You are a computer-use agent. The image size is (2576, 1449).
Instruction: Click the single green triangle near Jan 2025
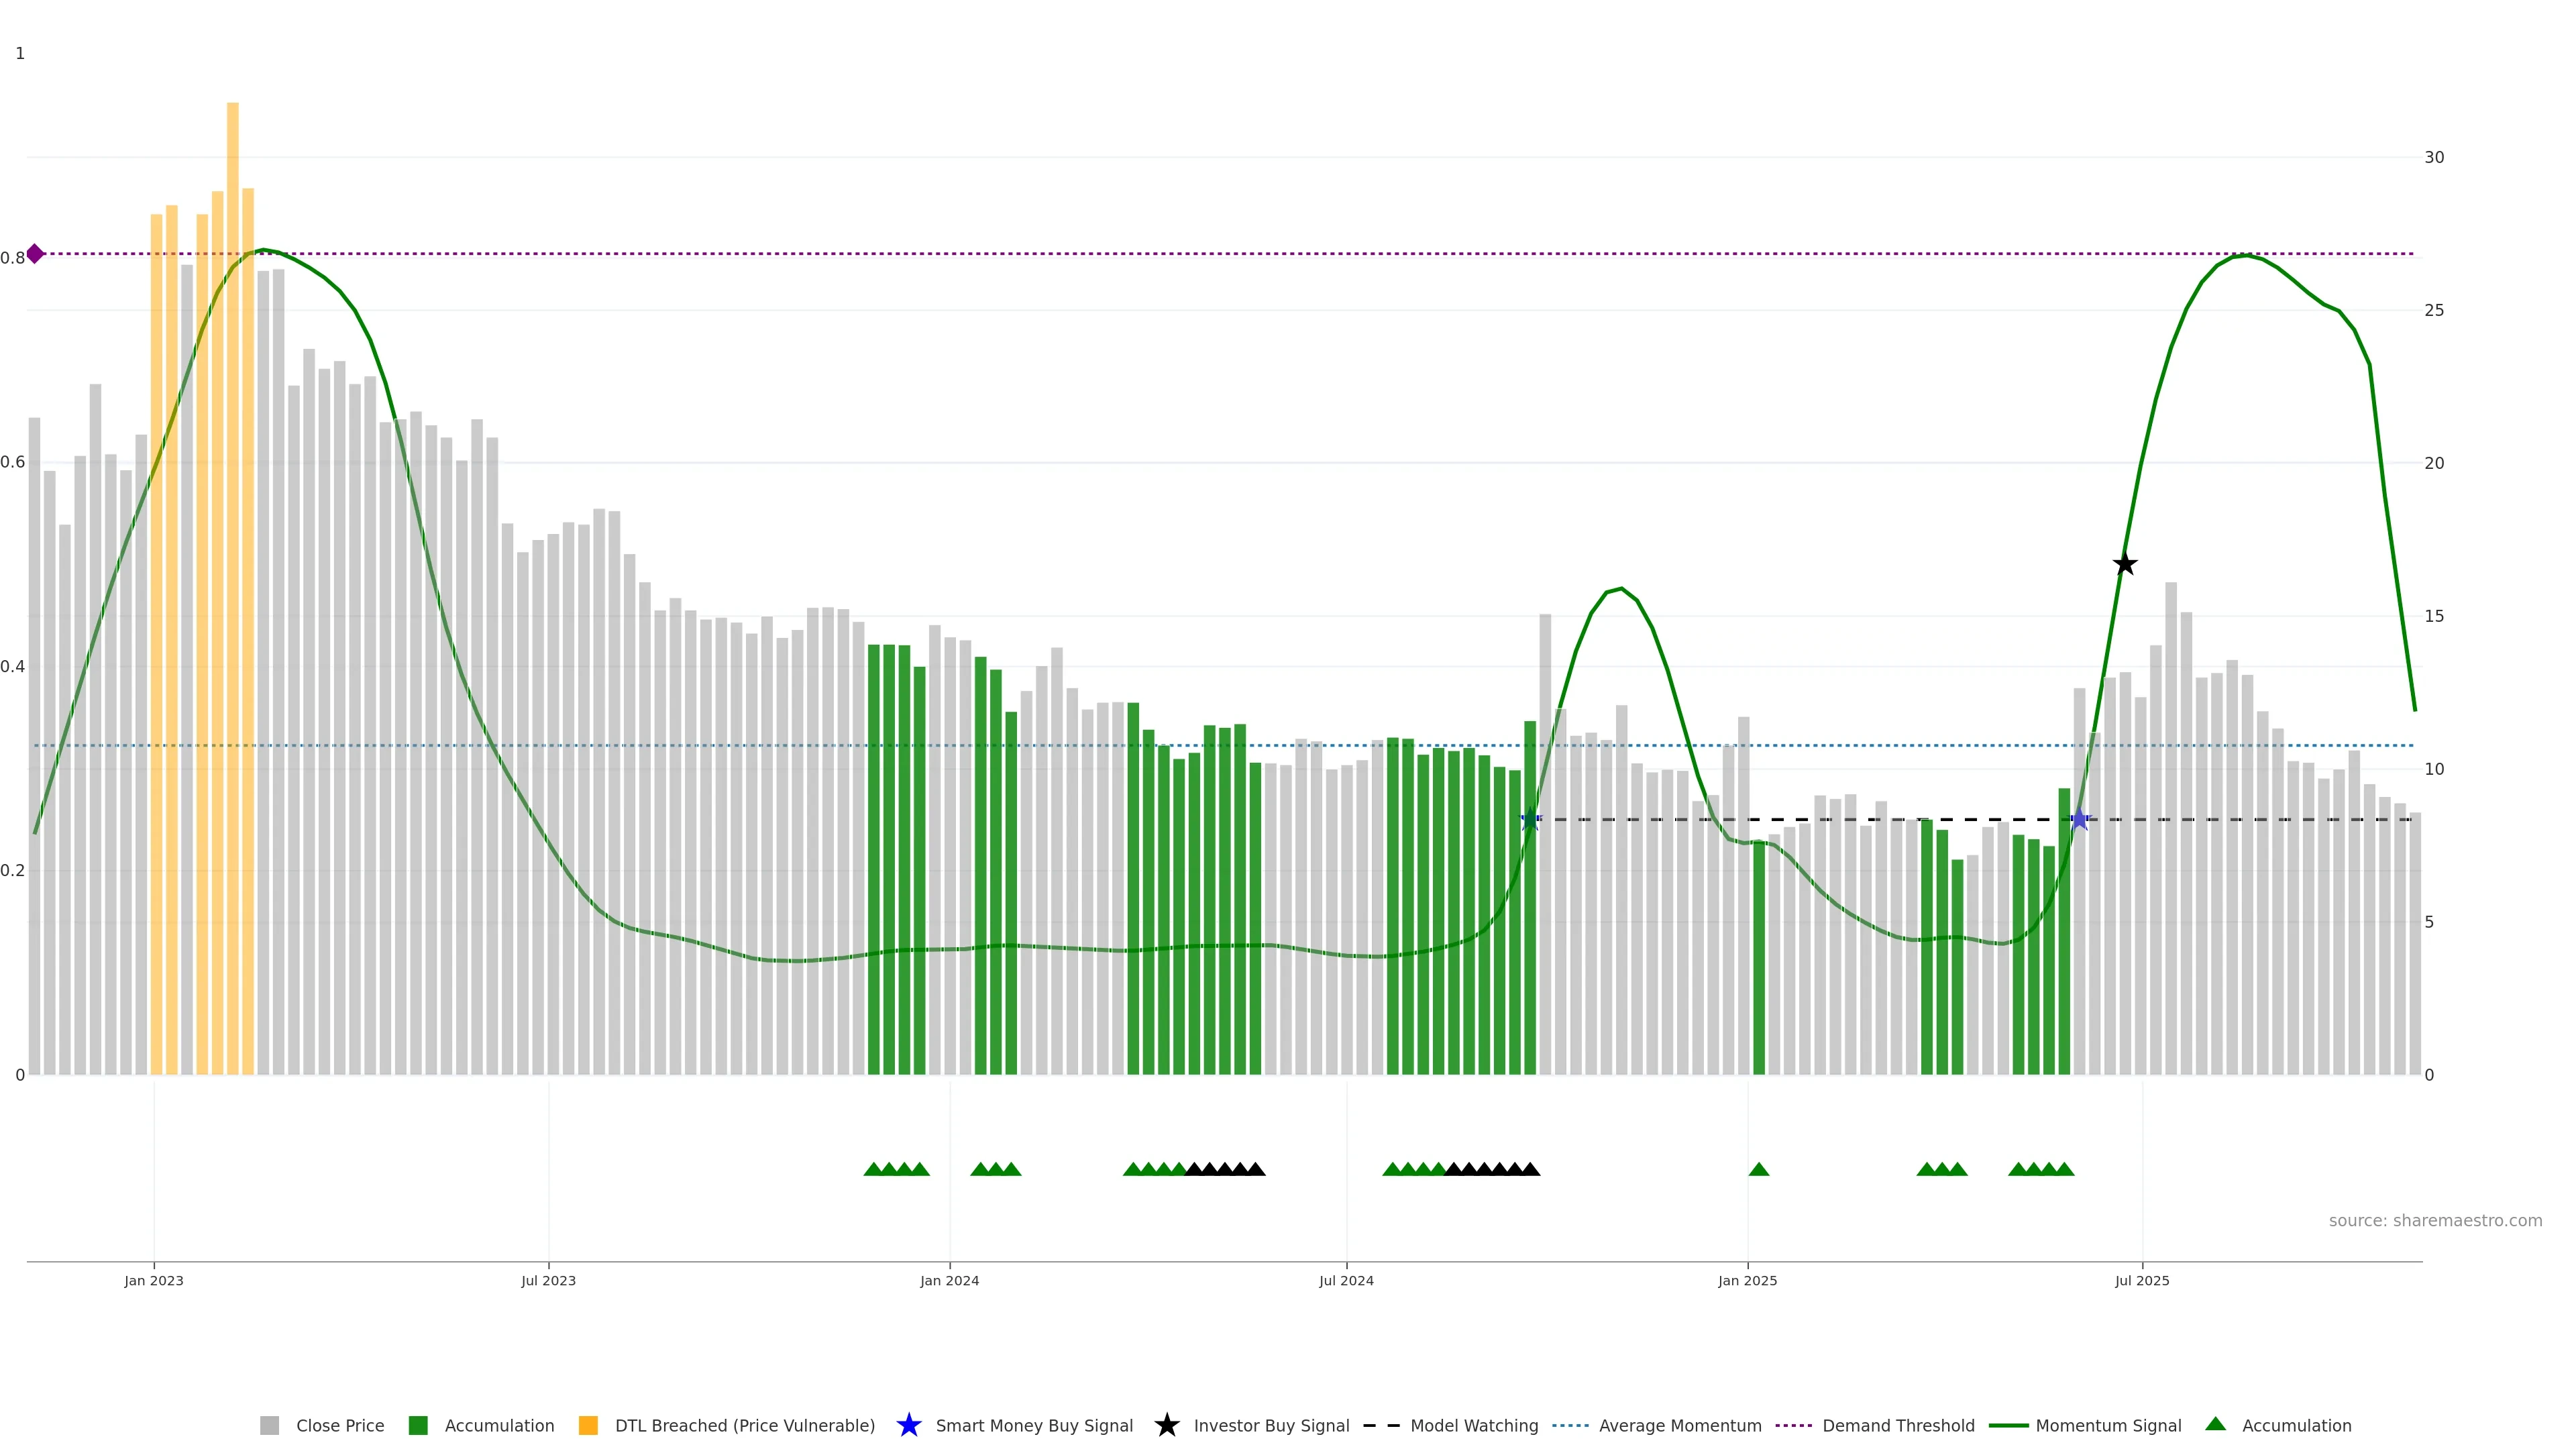(1759, 1169)
